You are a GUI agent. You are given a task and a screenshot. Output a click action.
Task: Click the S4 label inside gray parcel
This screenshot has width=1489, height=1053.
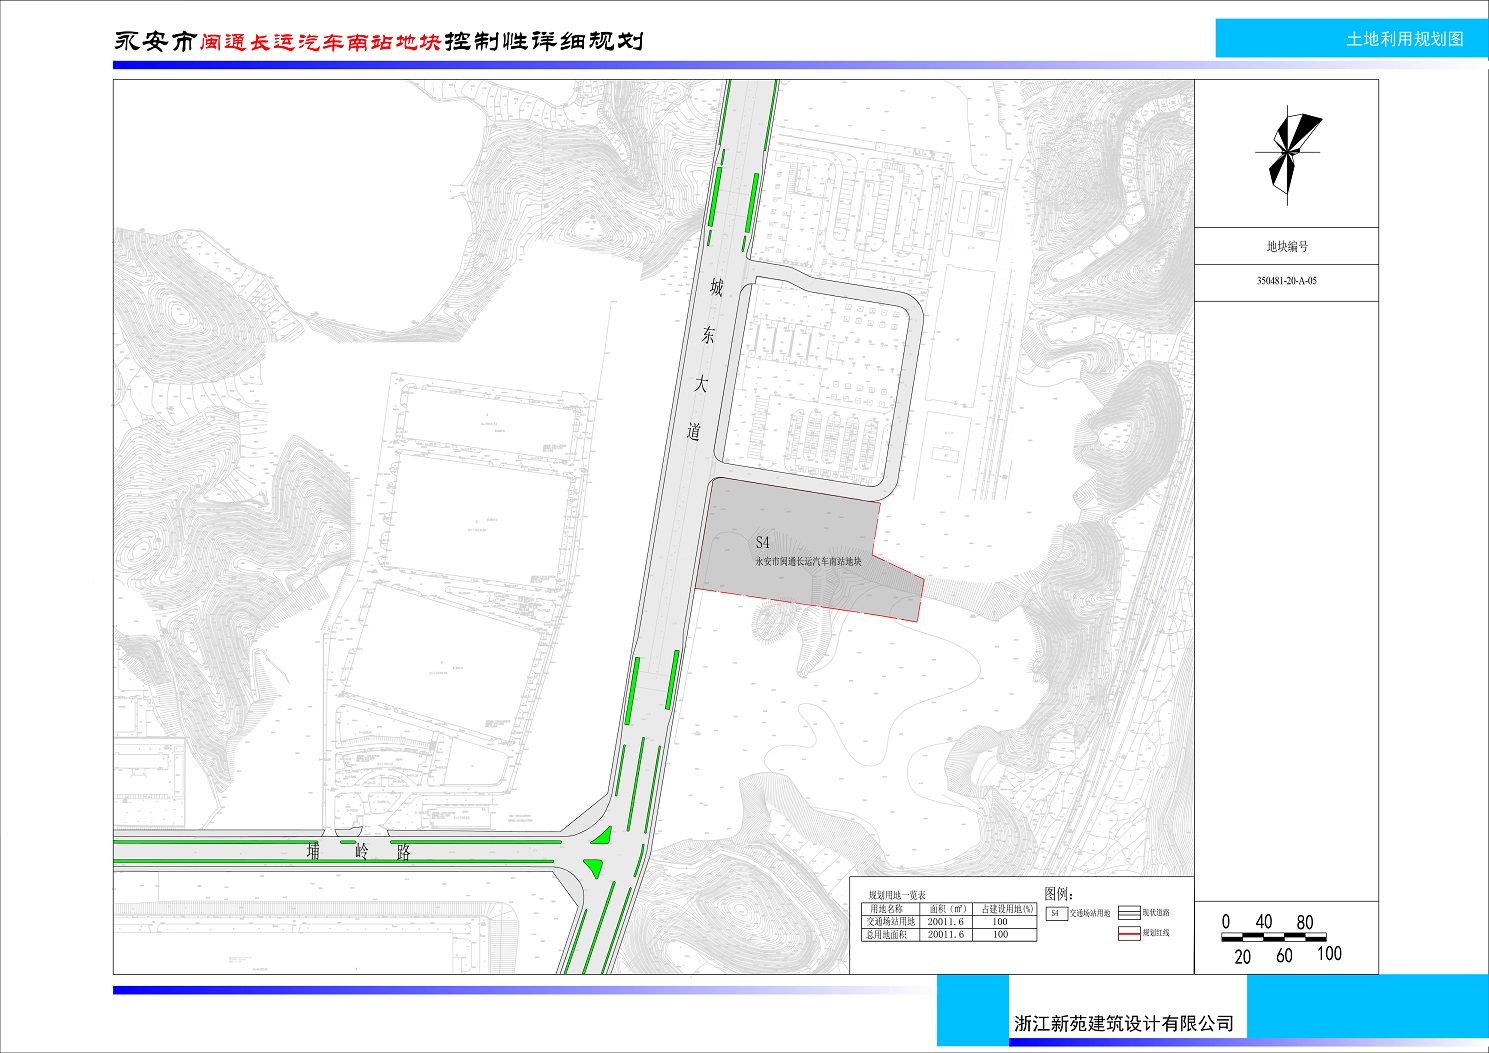tap(763, 543)
